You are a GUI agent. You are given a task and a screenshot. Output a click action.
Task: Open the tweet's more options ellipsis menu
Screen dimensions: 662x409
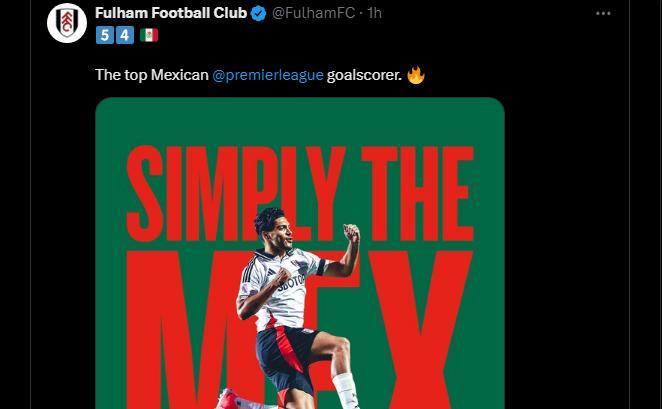[603, 14]
